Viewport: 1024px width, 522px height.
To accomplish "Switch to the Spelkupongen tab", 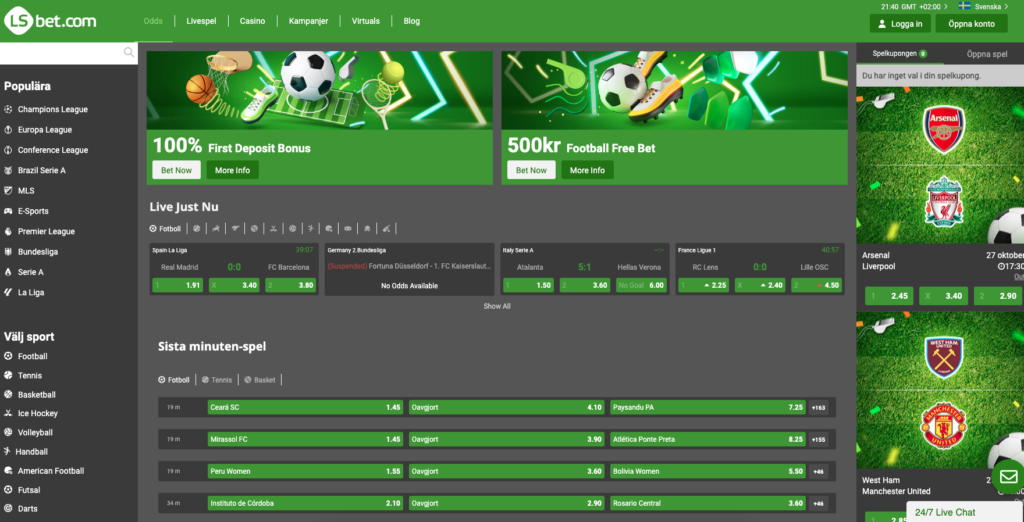I will [x=899, y=54].
